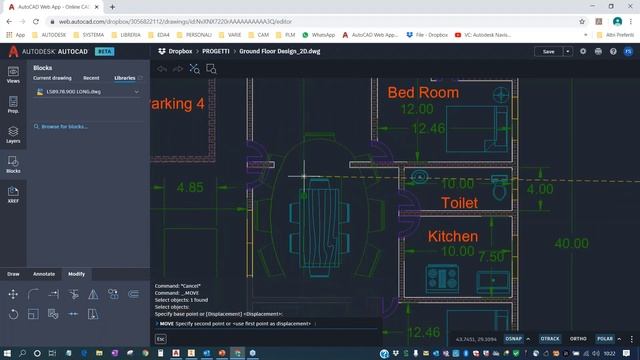The height and width of the screenshot is (360, 640).
Task: Switch to the Modify tab
Action: 76,274
